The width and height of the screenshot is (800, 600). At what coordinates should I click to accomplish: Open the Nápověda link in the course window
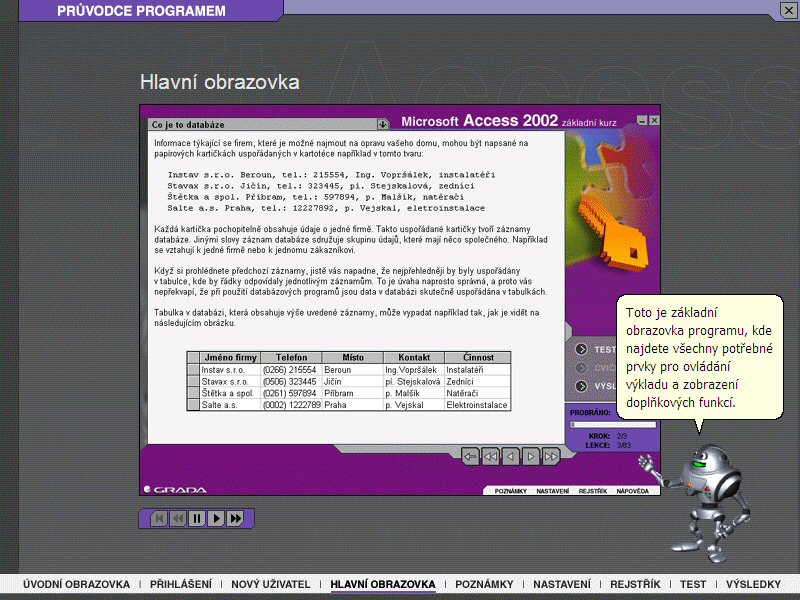pyautogui.click(x=633, y=491)
